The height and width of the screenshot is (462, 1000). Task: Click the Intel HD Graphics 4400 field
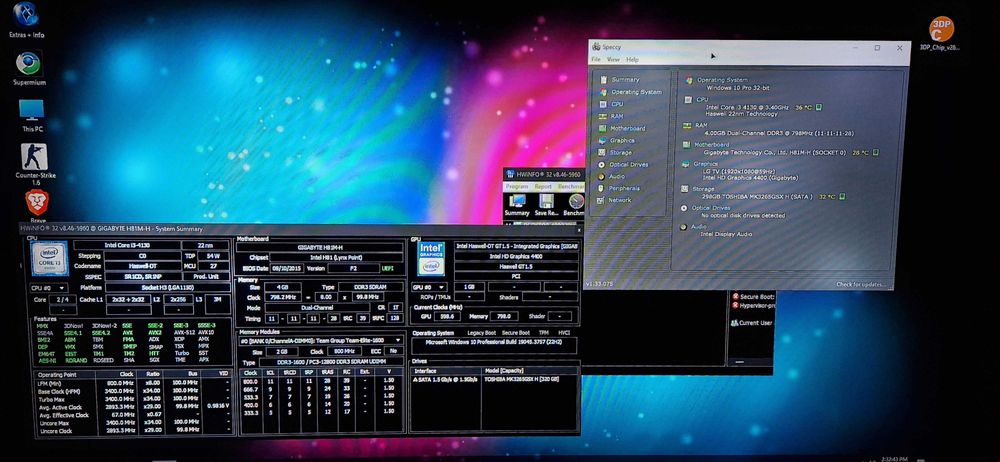517,256
